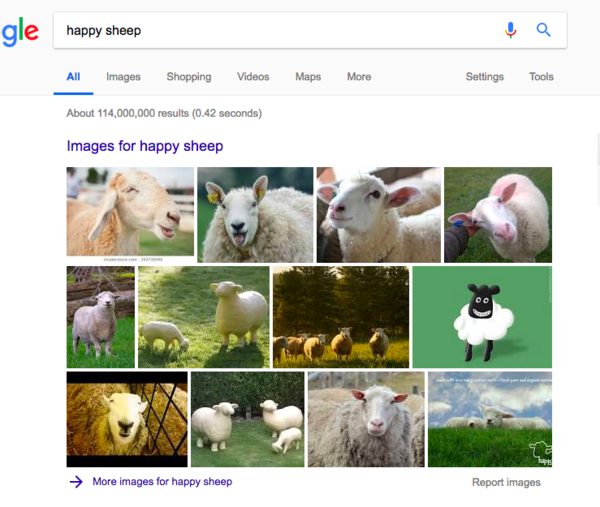600x507 pixels.
Task: Switch to the Images tab
Action: [123, 77]
